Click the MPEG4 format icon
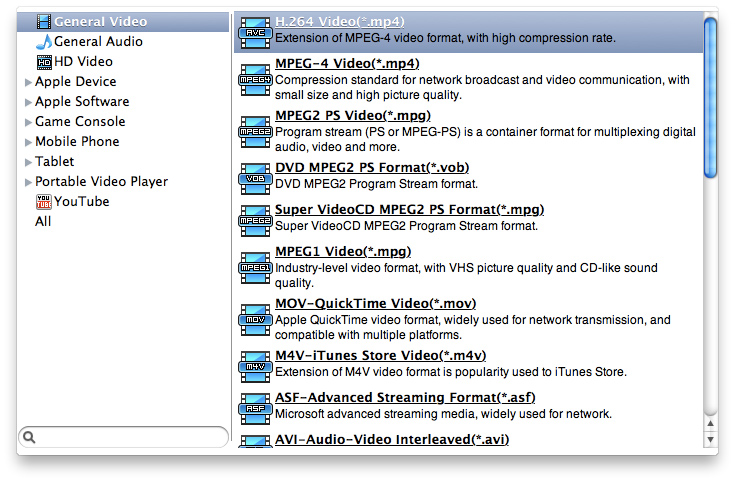 (x=255, y=78)
